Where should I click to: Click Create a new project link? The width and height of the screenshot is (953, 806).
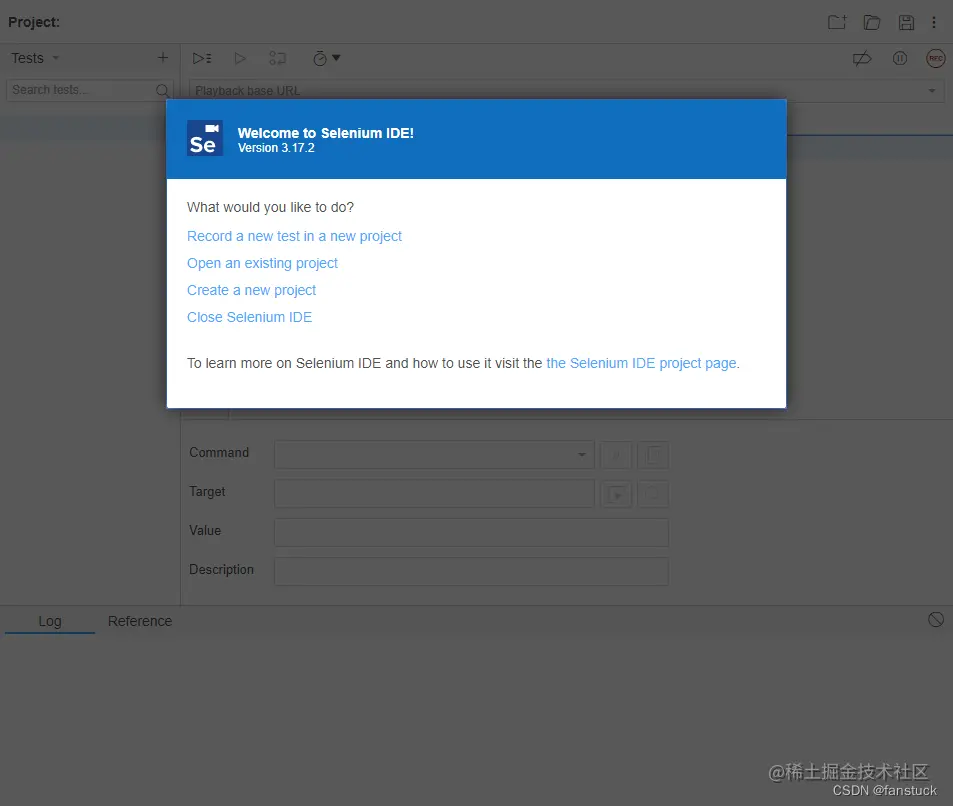tap(251, 290)
